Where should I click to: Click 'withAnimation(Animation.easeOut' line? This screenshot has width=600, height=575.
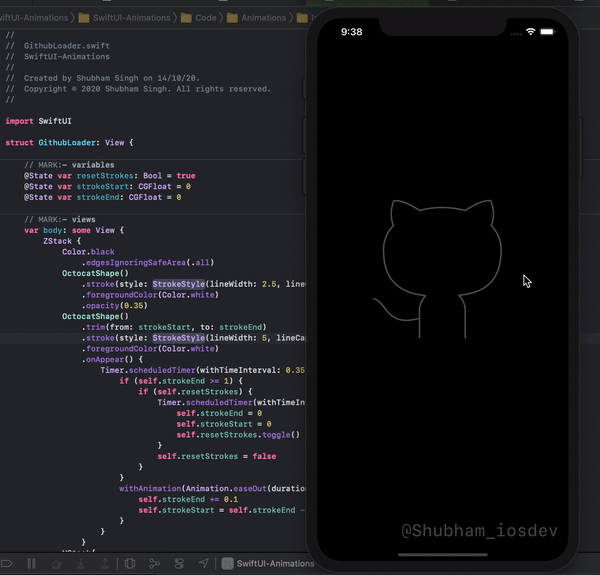(212, 488)
